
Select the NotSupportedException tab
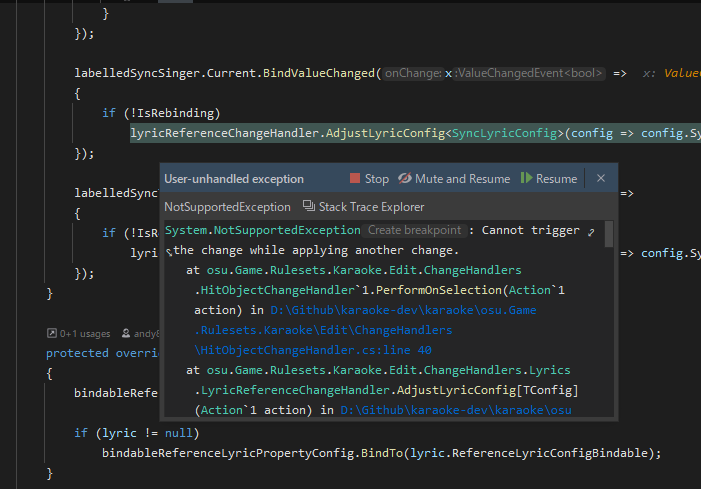227,207
